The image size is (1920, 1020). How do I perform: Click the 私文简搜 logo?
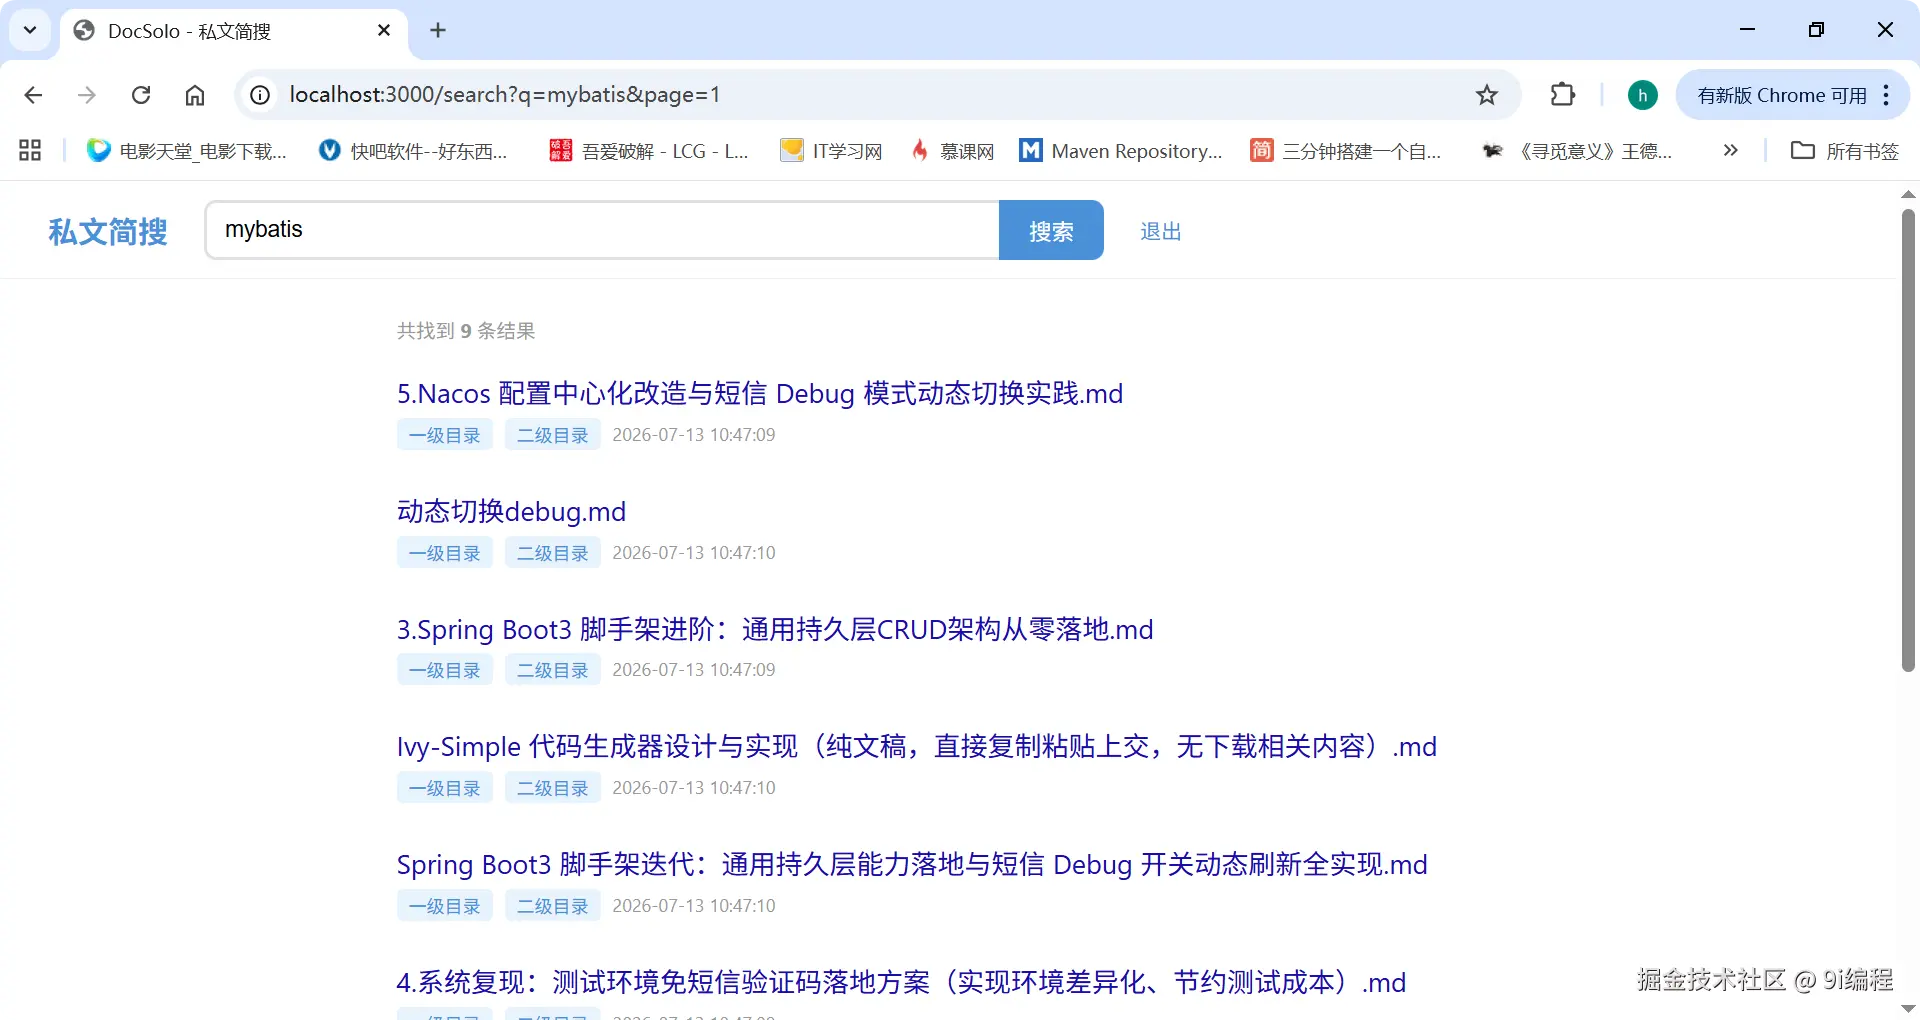coord(108,231)
